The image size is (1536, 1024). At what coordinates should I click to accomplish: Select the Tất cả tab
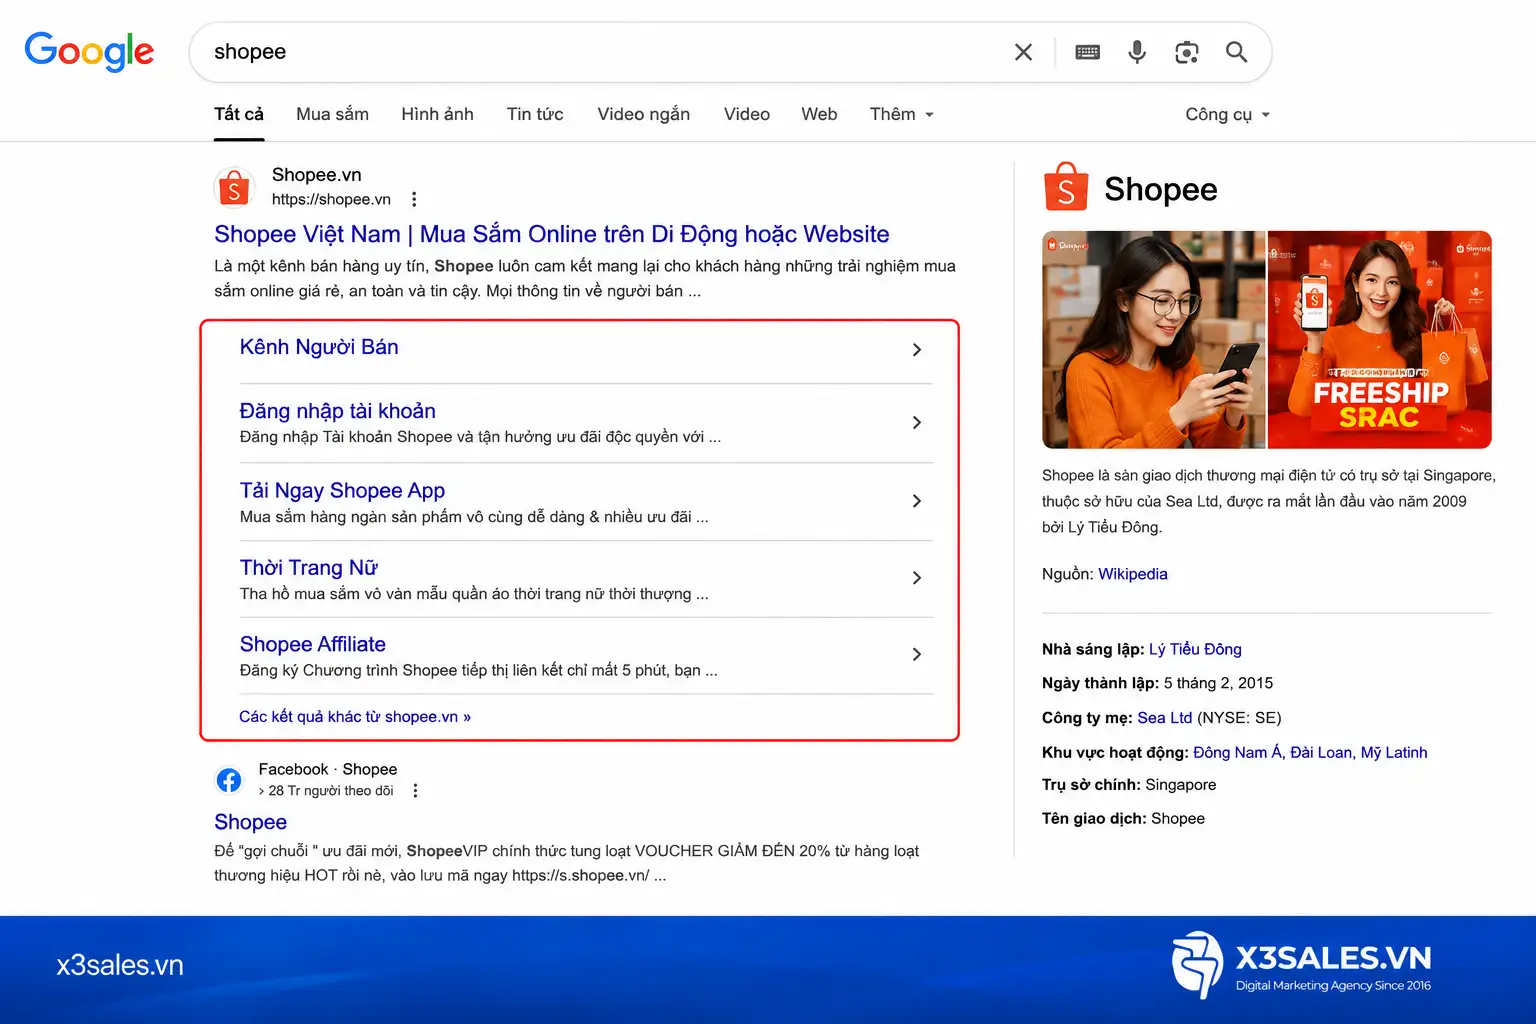coord(239,114)
